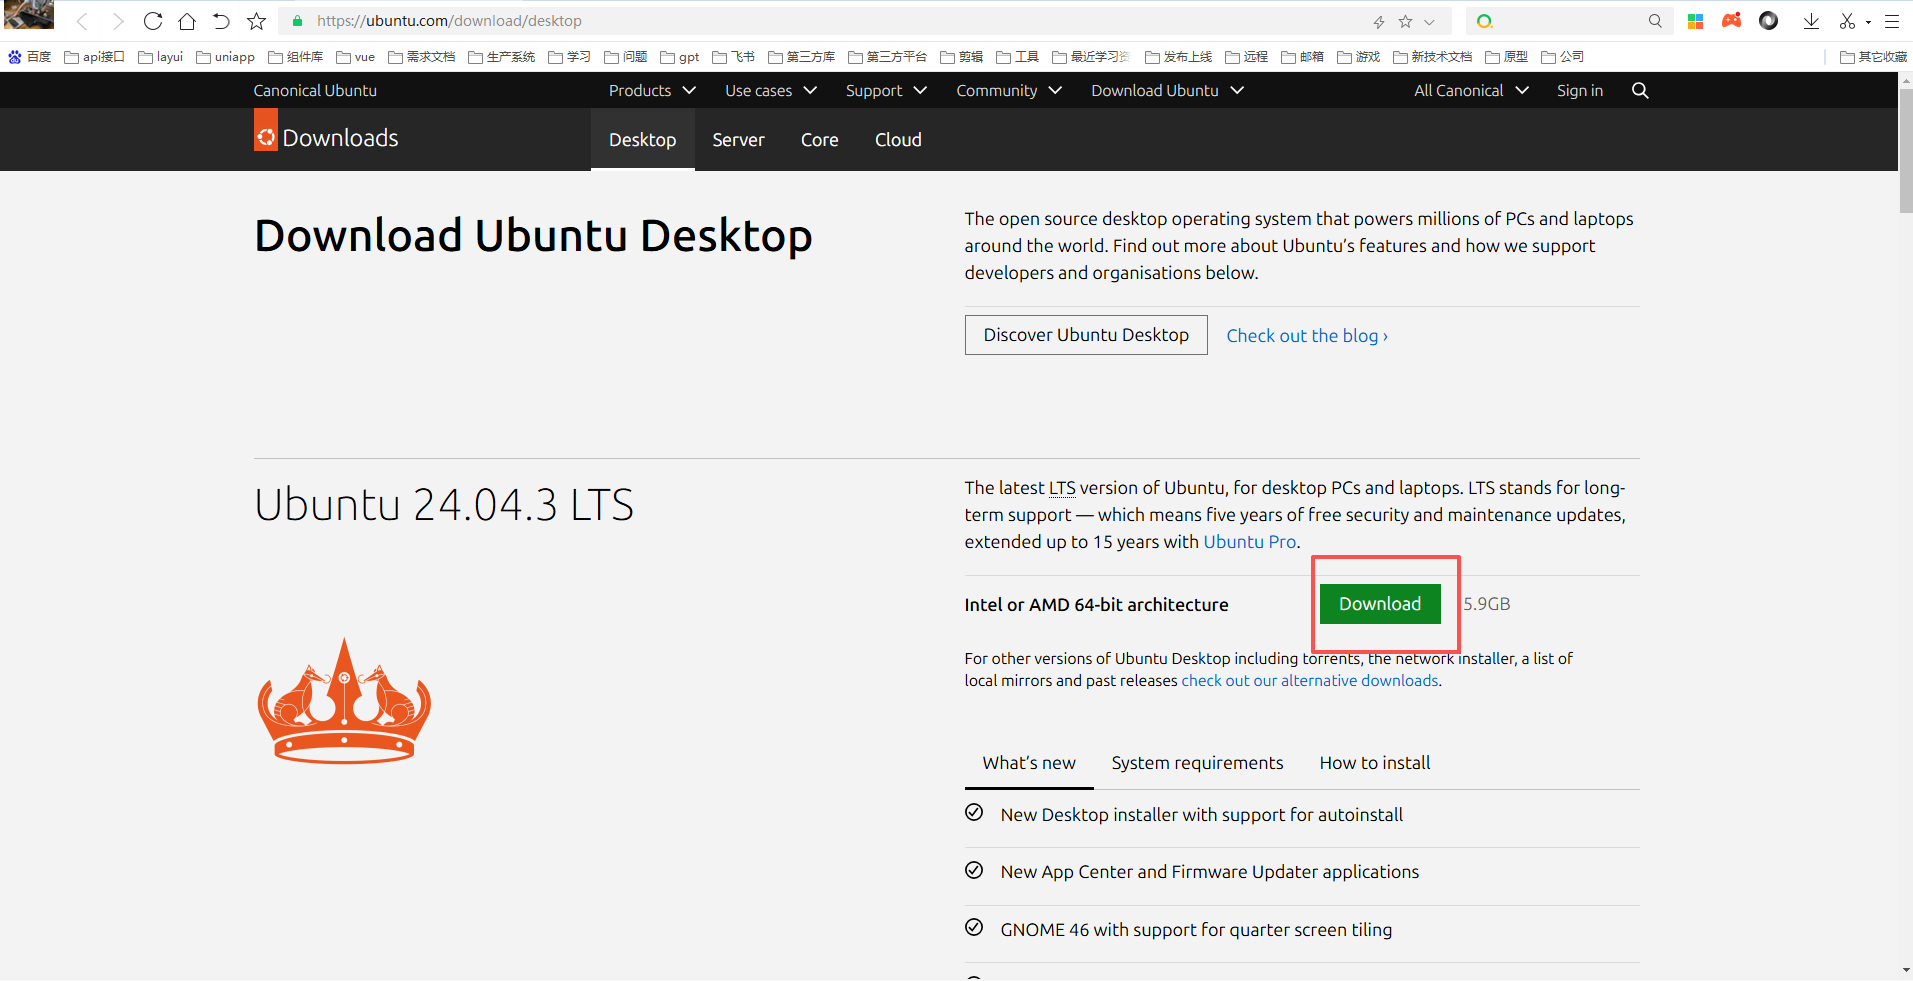Open the 百度 bookmark
Screen dimensions: 1913x981
[x=29, y=57]
